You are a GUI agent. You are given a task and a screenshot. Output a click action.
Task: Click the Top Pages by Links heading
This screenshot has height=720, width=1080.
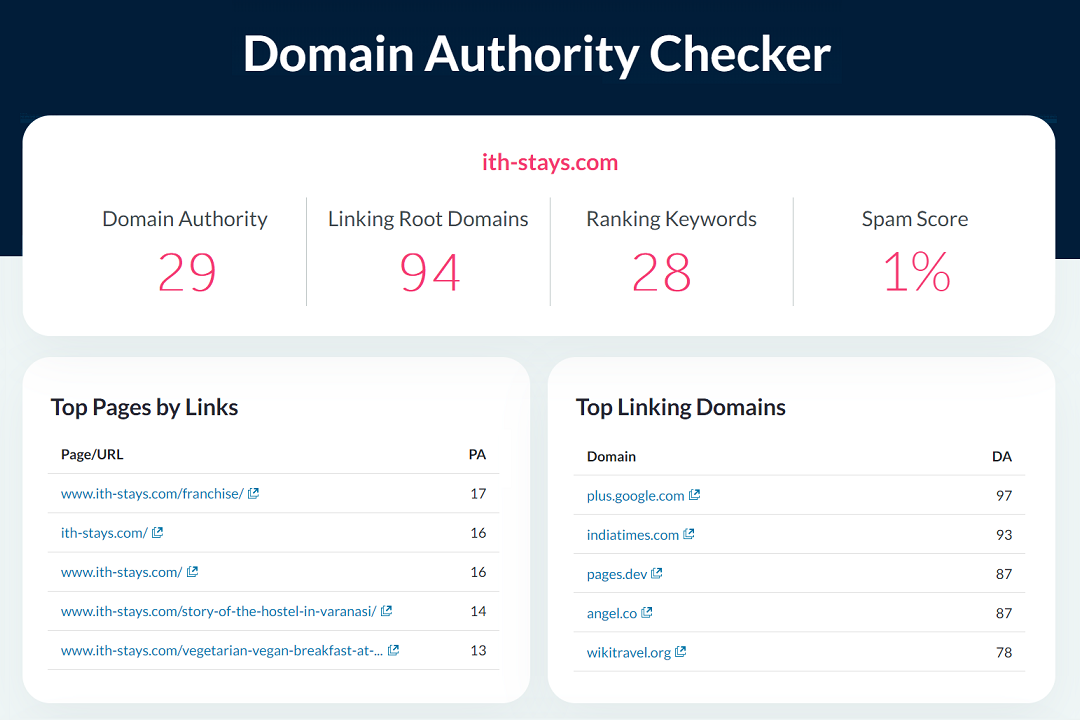(144, 407)
